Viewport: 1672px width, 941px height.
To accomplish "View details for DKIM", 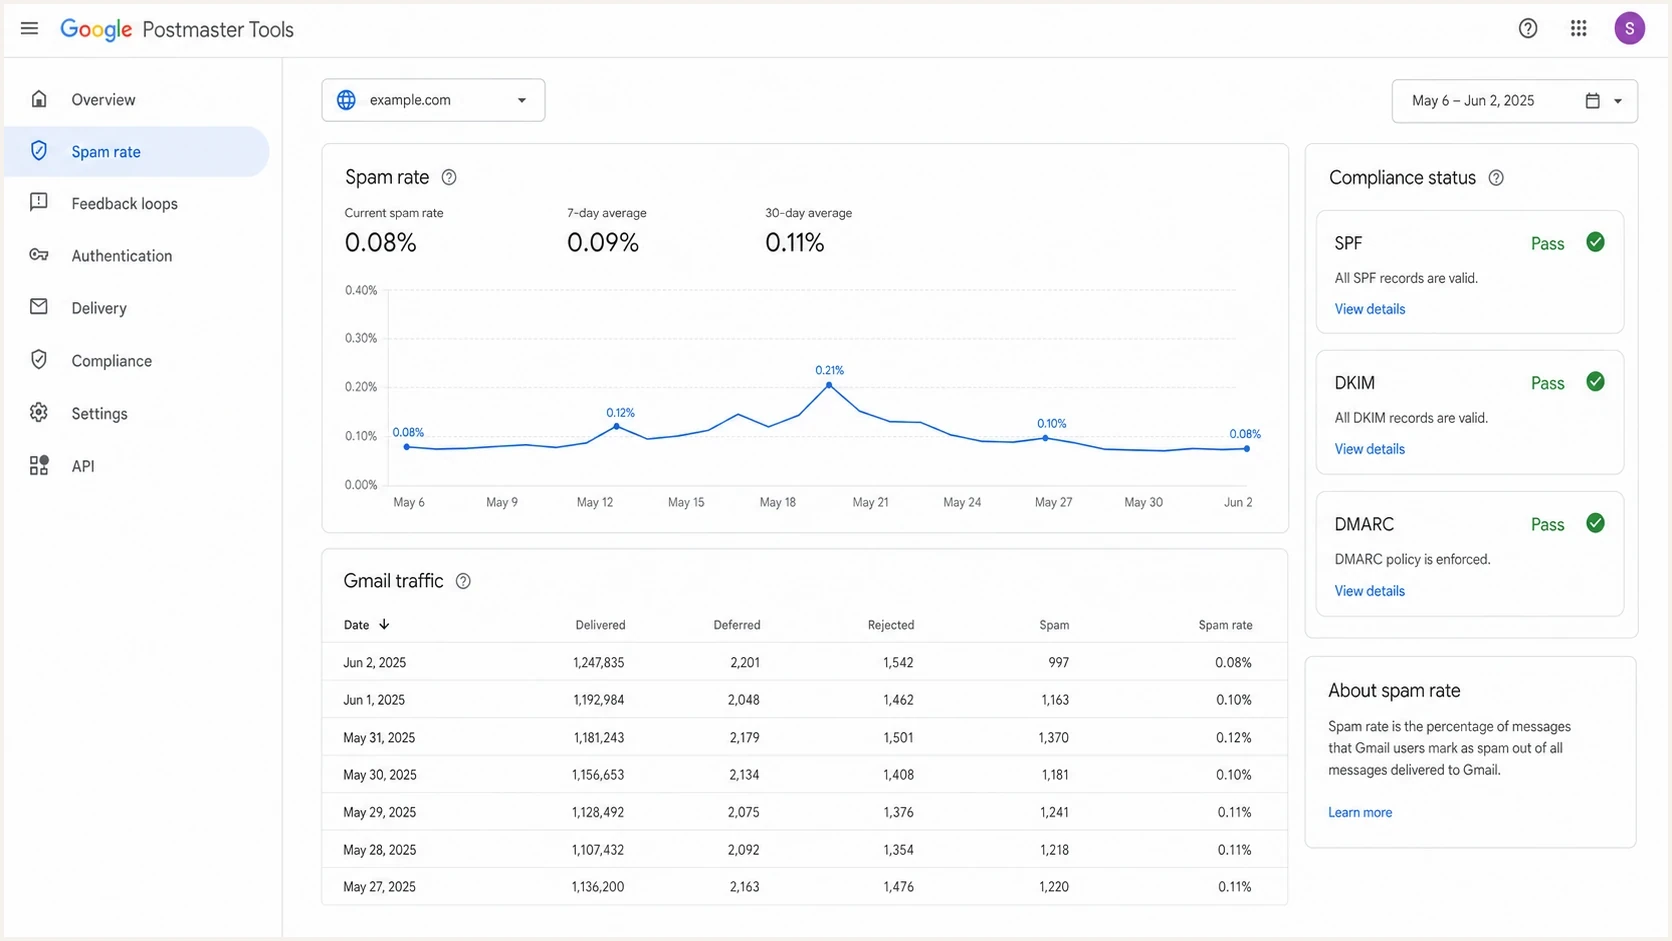I will 1369,449.
